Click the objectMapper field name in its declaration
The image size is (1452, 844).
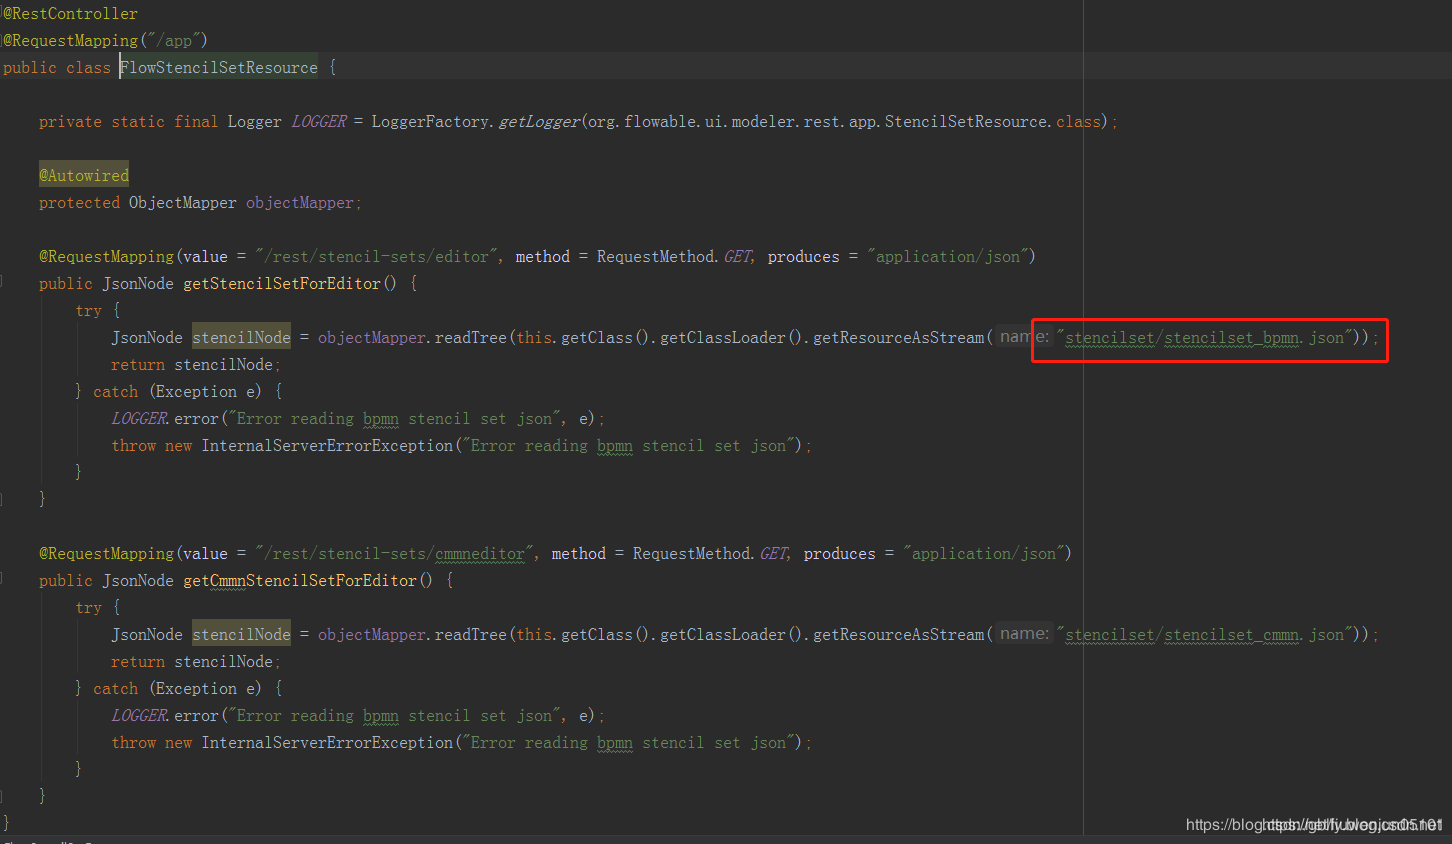pyautogui.click(x=300, y=202)
